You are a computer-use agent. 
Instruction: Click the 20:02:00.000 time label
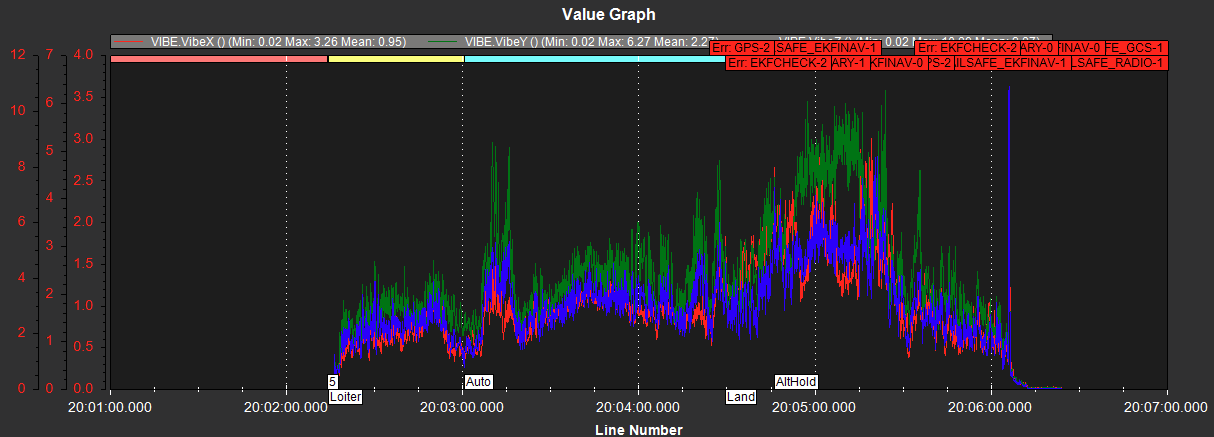[x=287, y=408]
